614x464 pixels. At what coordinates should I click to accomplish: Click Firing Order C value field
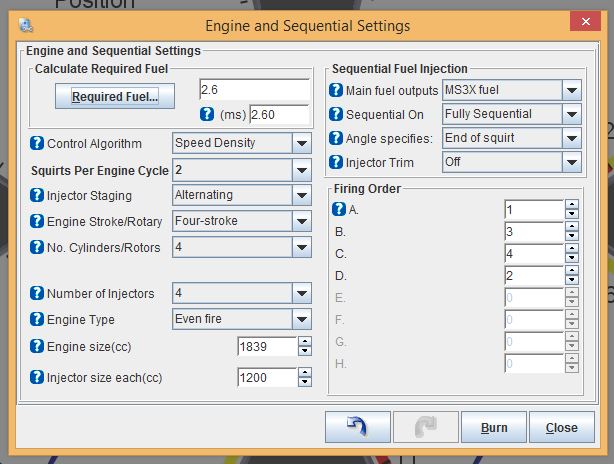[534, 254]
